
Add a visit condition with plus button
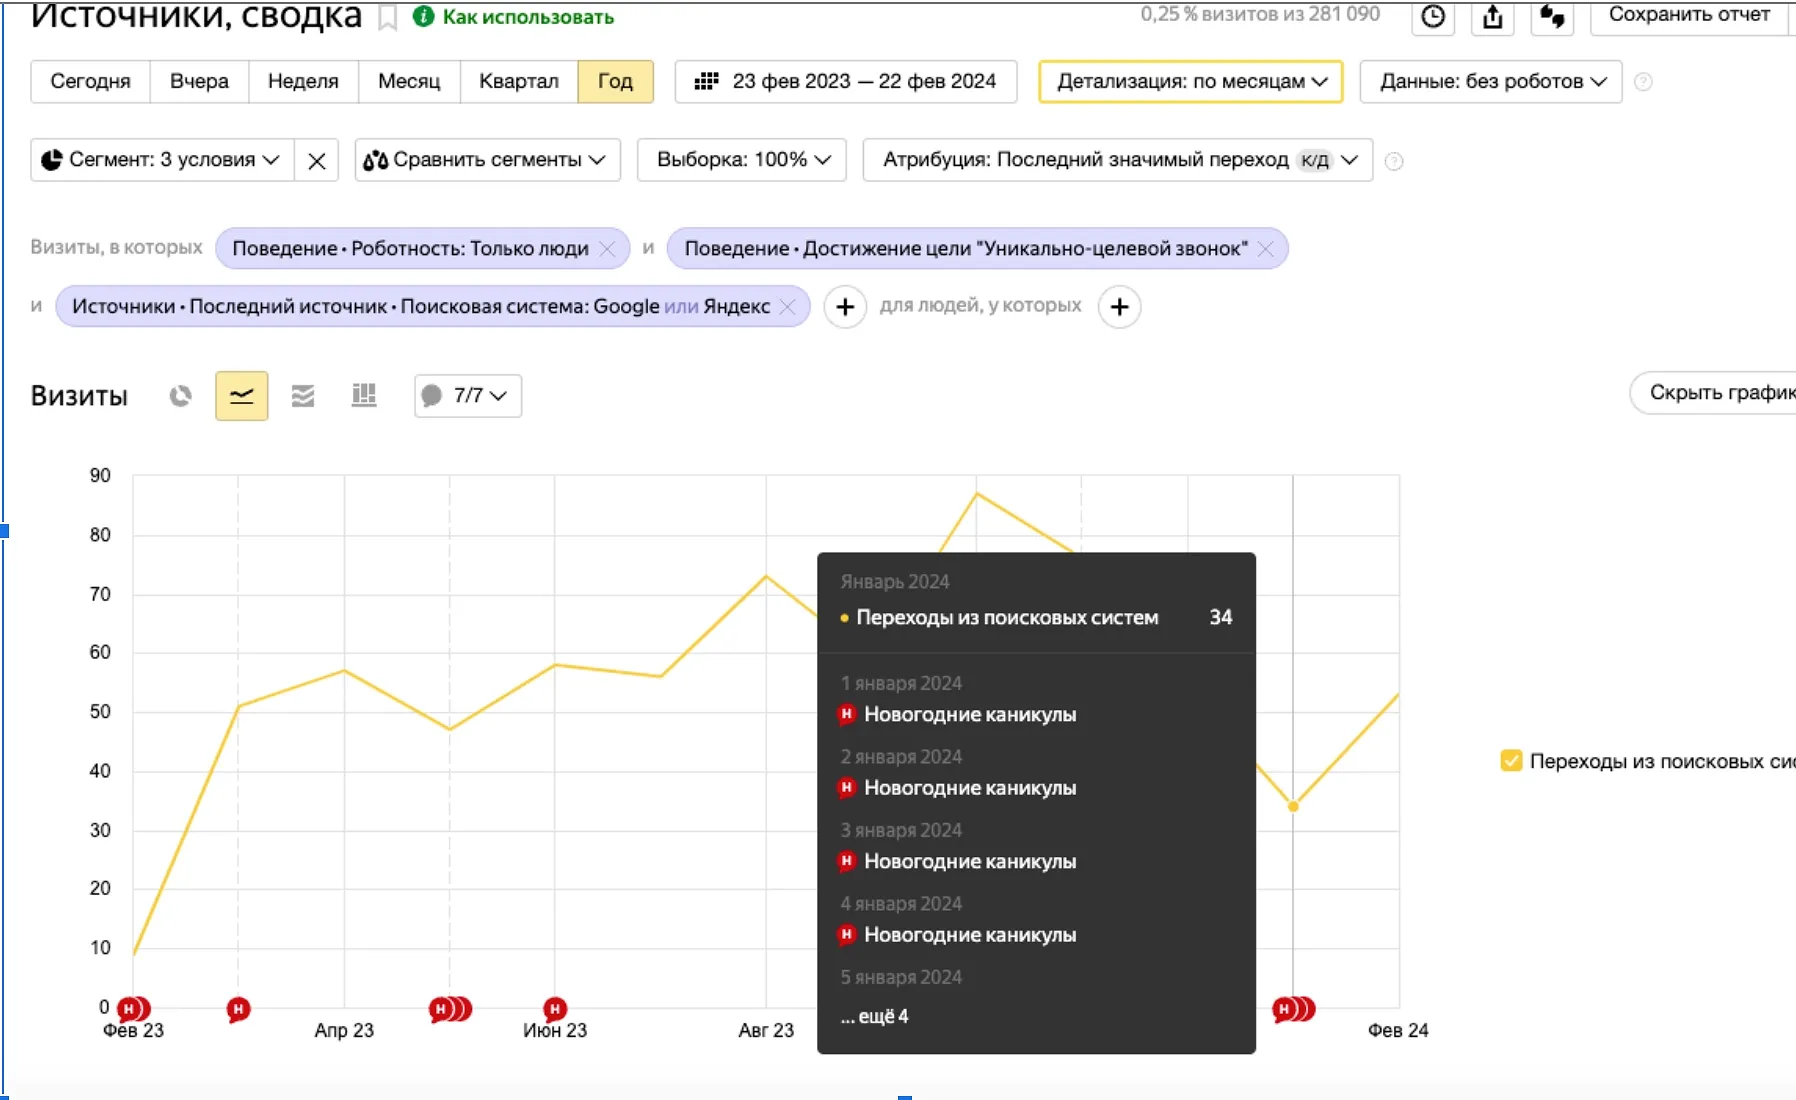[x=845, y=307]
